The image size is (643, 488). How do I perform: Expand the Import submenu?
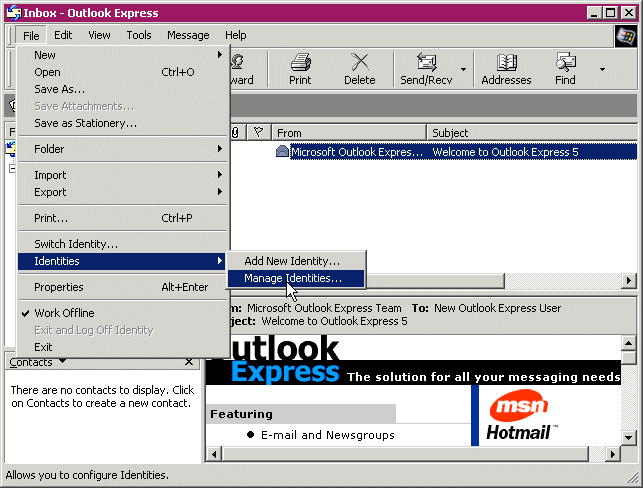122,175
